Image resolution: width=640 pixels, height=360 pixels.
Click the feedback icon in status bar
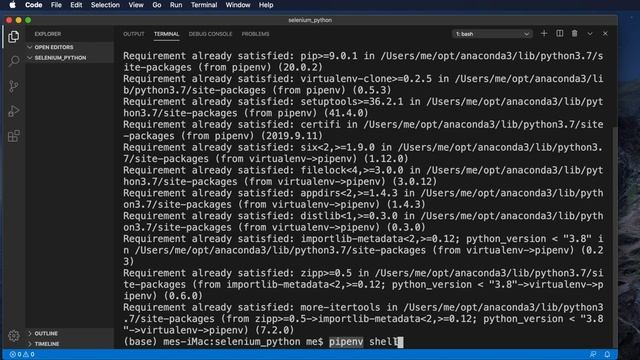(593, 354)
